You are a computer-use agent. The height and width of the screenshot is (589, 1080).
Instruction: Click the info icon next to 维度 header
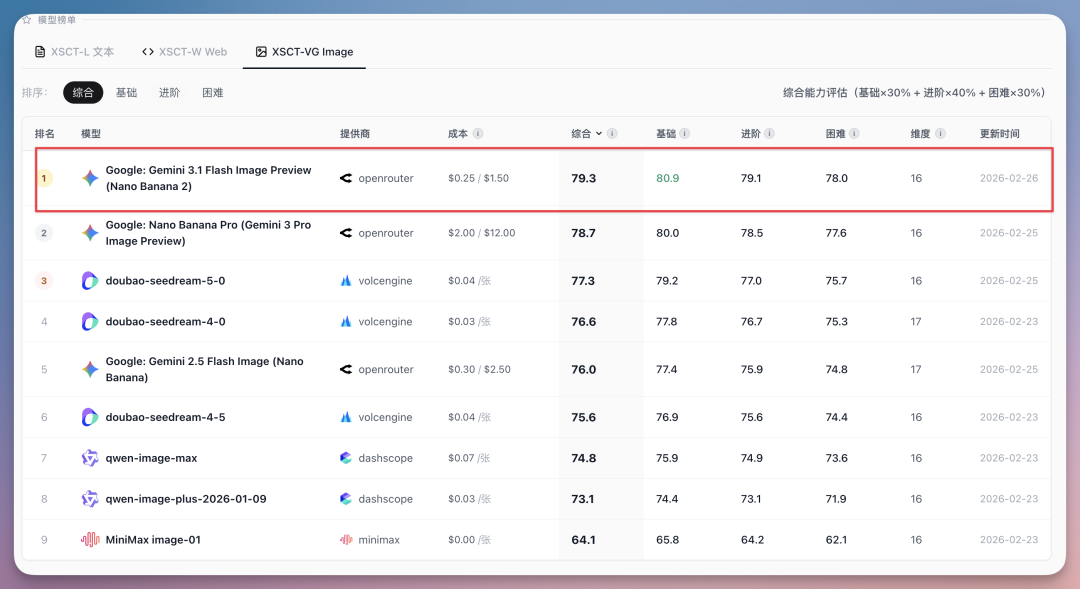[940, 134]
